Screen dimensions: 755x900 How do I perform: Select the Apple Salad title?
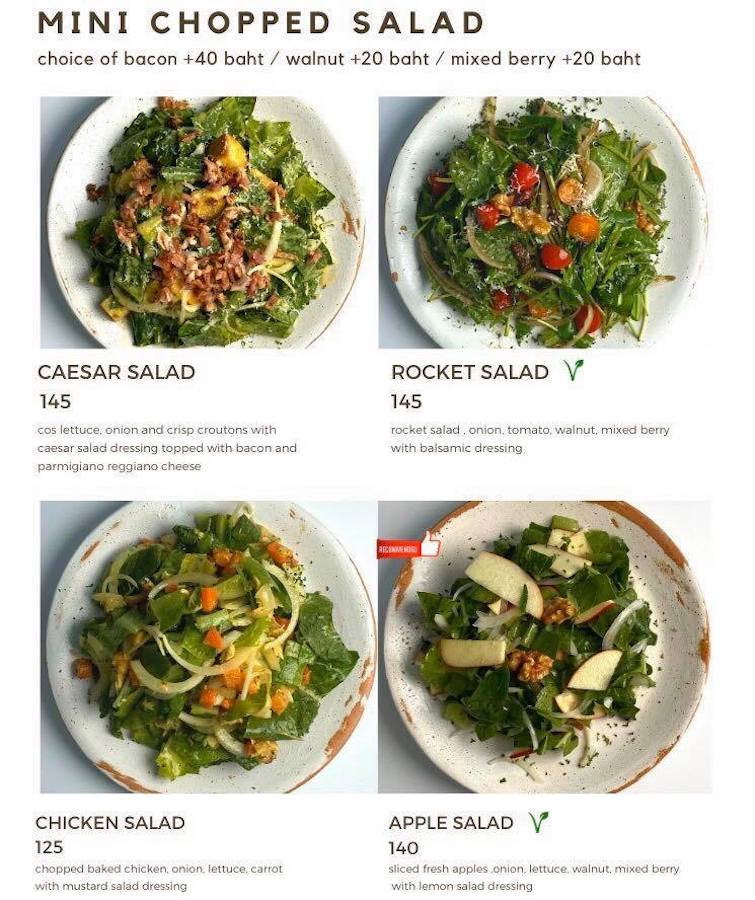coord(451,823)
